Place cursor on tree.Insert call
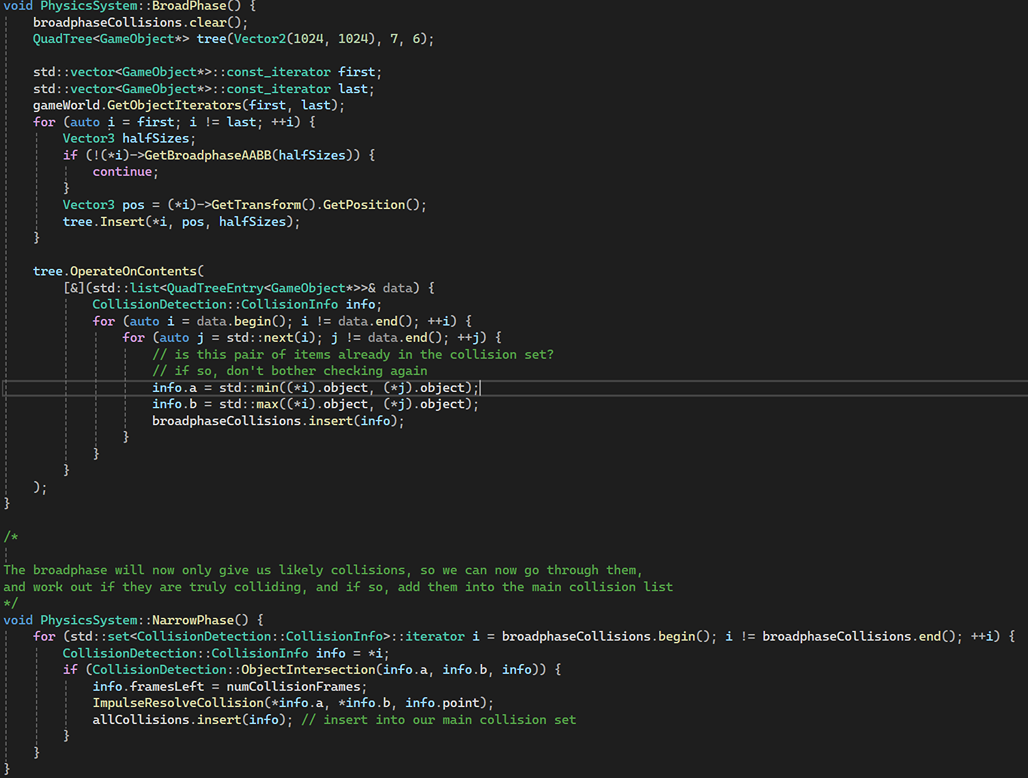The width and height of the screenshot is (1028, 778). [100, 221]
